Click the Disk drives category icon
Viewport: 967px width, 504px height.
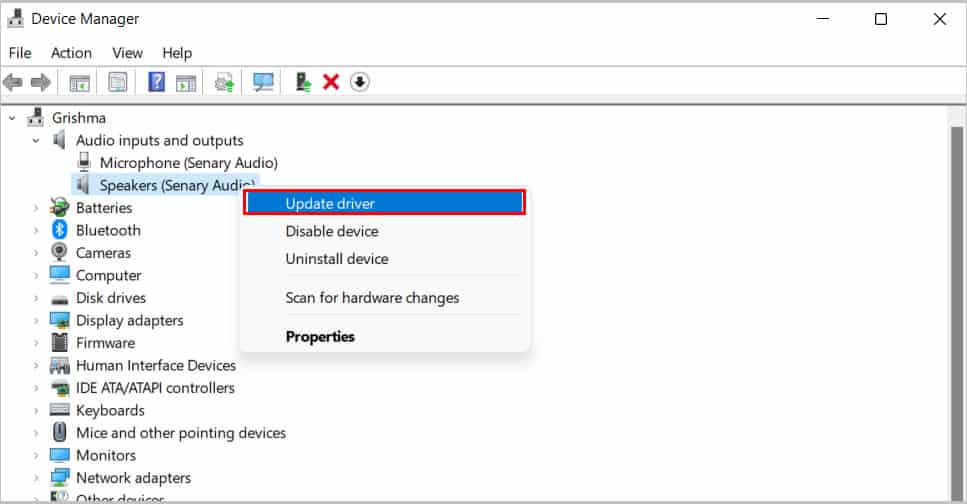60,299
